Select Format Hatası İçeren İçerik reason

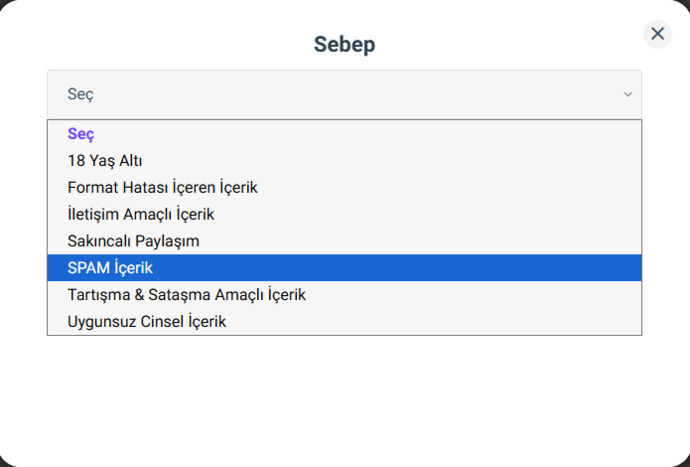click(x=344, y=187)
